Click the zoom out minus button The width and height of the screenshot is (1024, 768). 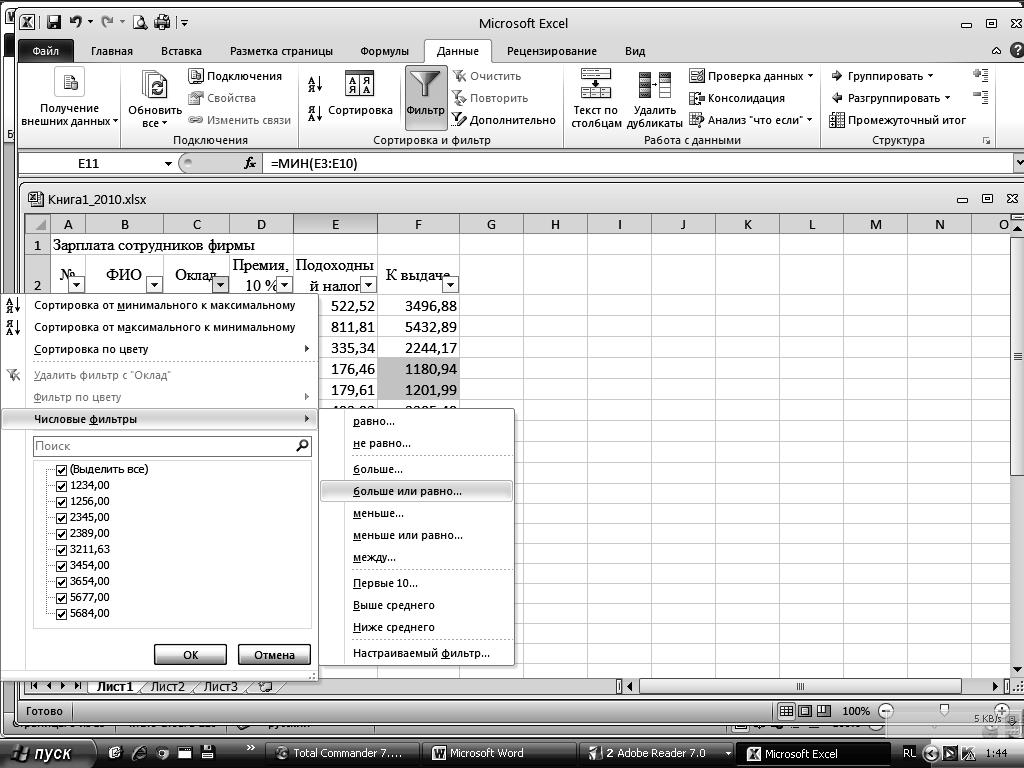886,711
